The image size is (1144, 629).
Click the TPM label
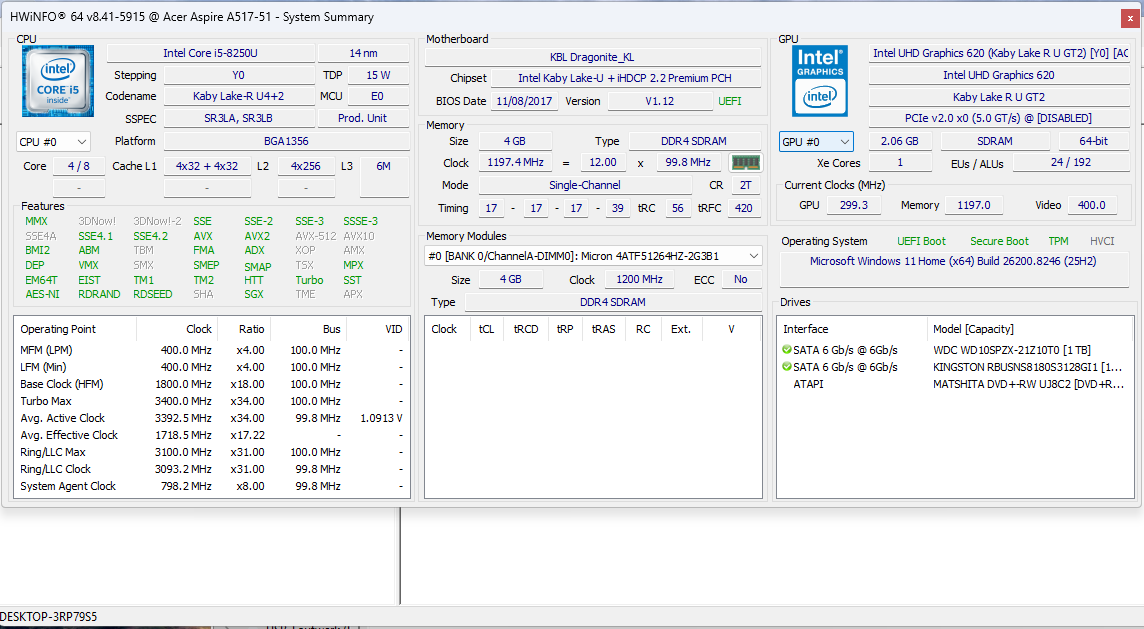coord(1059,242)
